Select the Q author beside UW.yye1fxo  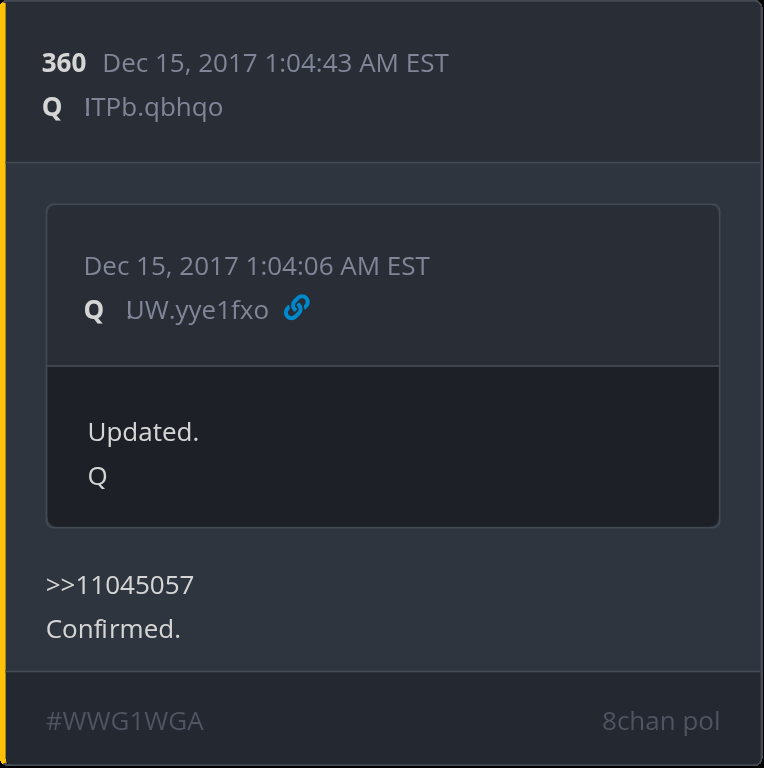pyautogui.click(x=94, y=311)
